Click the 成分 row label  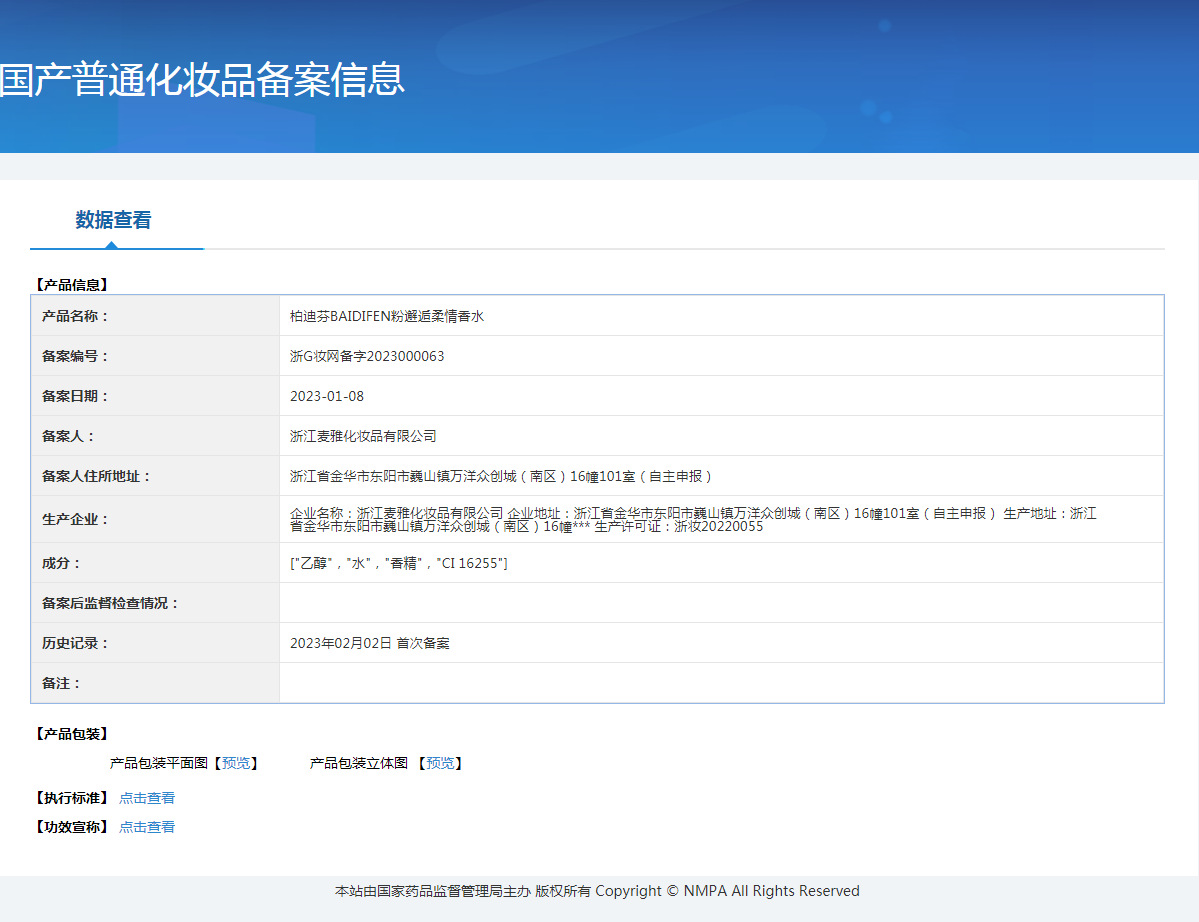click(x=61, y=563)
